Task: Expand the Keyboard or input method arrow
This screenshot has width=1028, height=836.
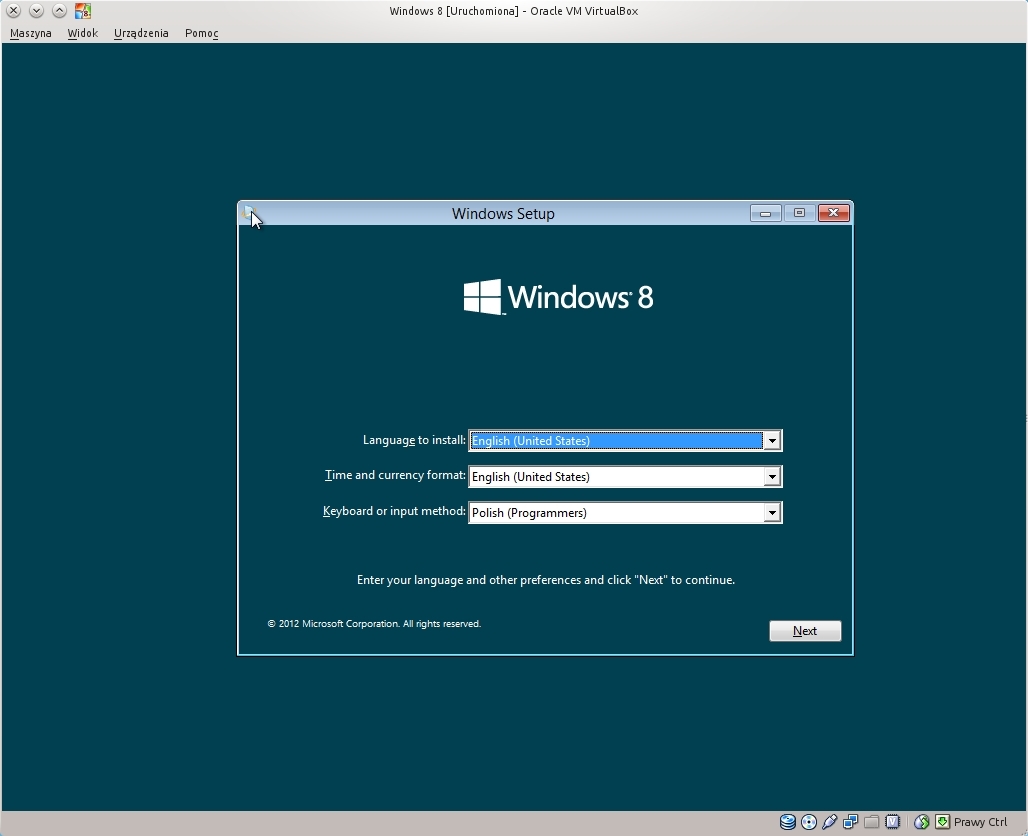Action: pos(772,513)
